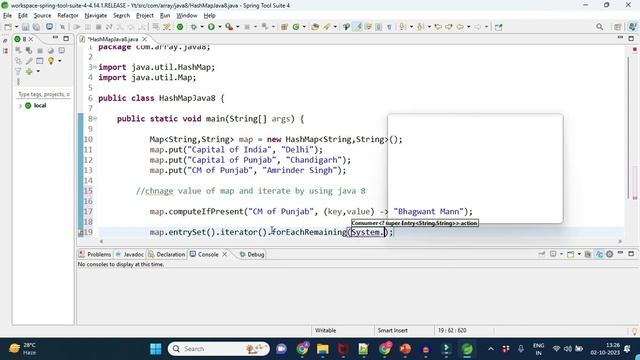Click the green Boot Dashboard relaunch icon
This screenshot has height=360, width=640.
[180, 27]
